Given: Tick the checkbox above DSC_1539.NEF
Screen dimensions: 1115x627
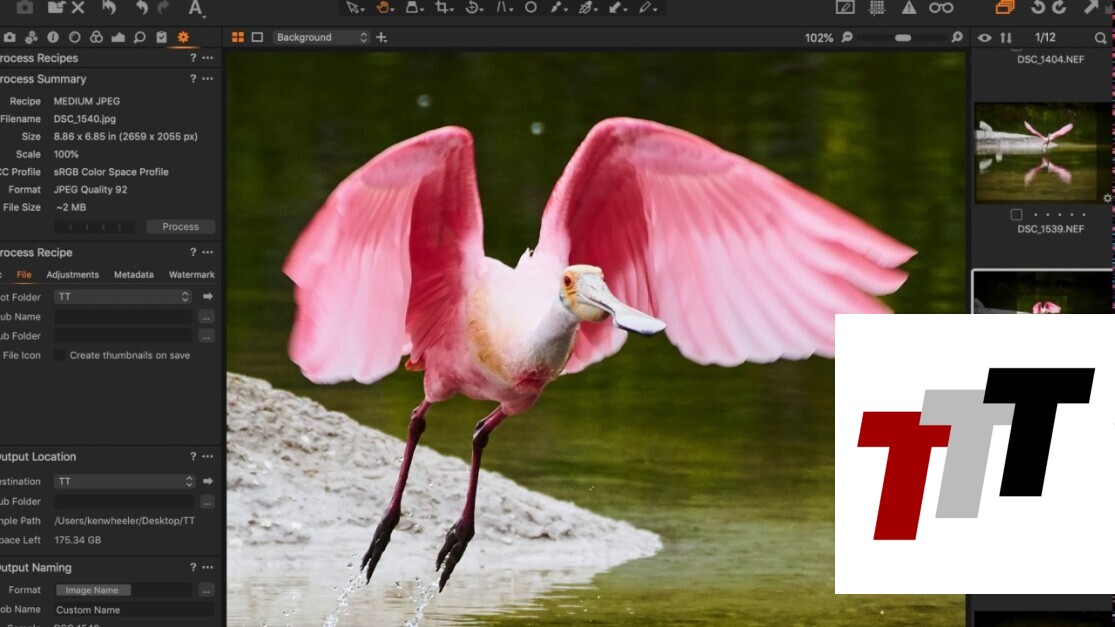Looking at the screenshot, I should tap(1016, 215).
